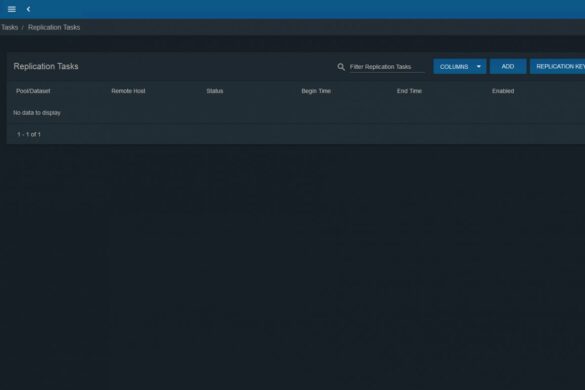This screenshot has height=390, width=585.
Task: Sort by the Pool/Dataset column header
Action: (x=33, y=91)
